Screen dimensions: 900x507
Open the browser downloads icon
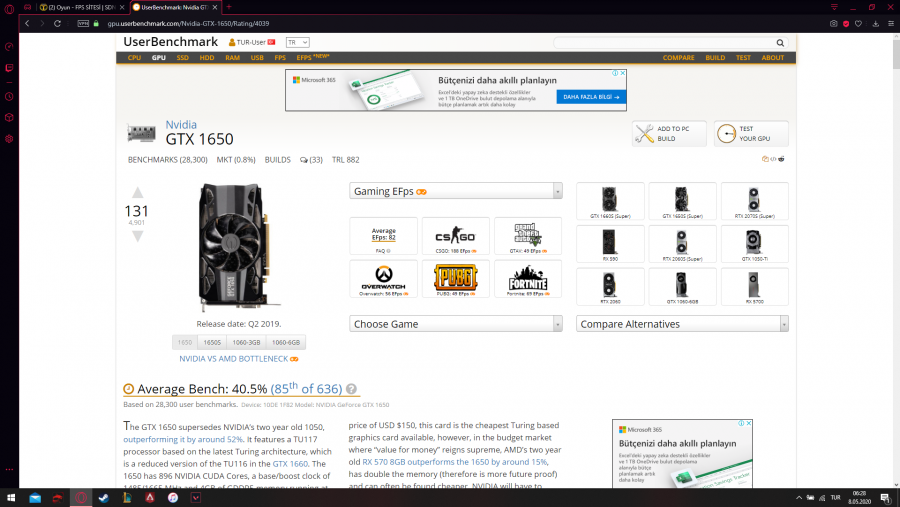tap(875, 24)
